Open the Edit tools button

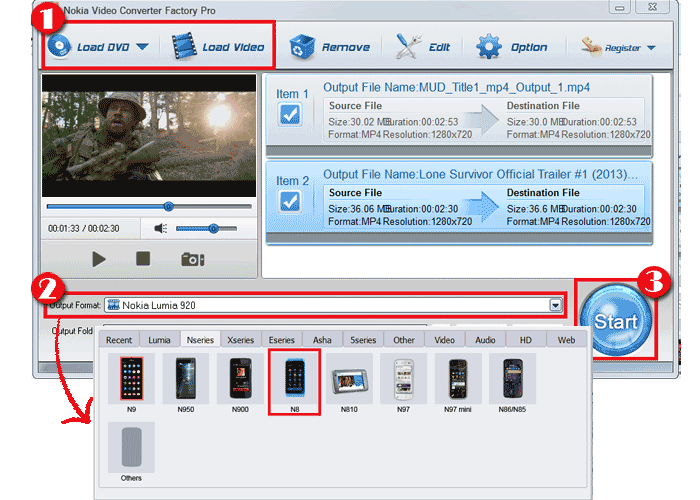tap(423, 46)
